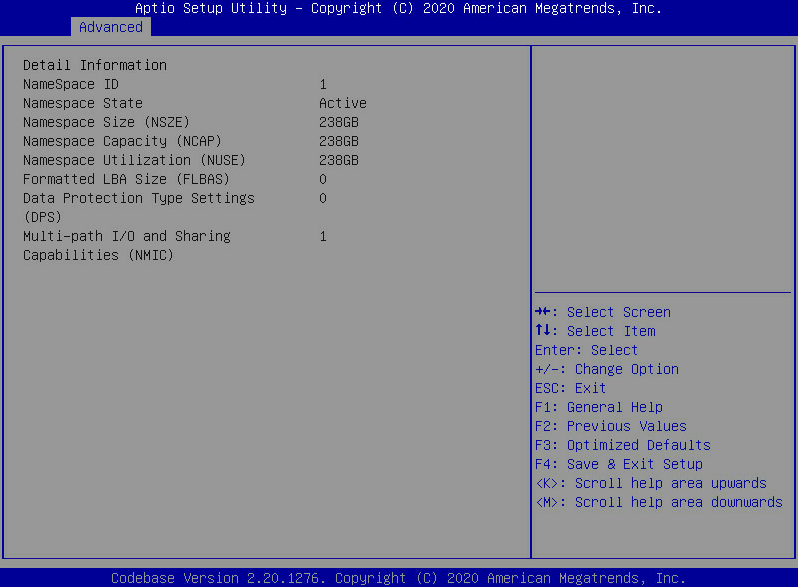
Task: Click the Aptio Setup Utility title text
Action: (398, 9)
